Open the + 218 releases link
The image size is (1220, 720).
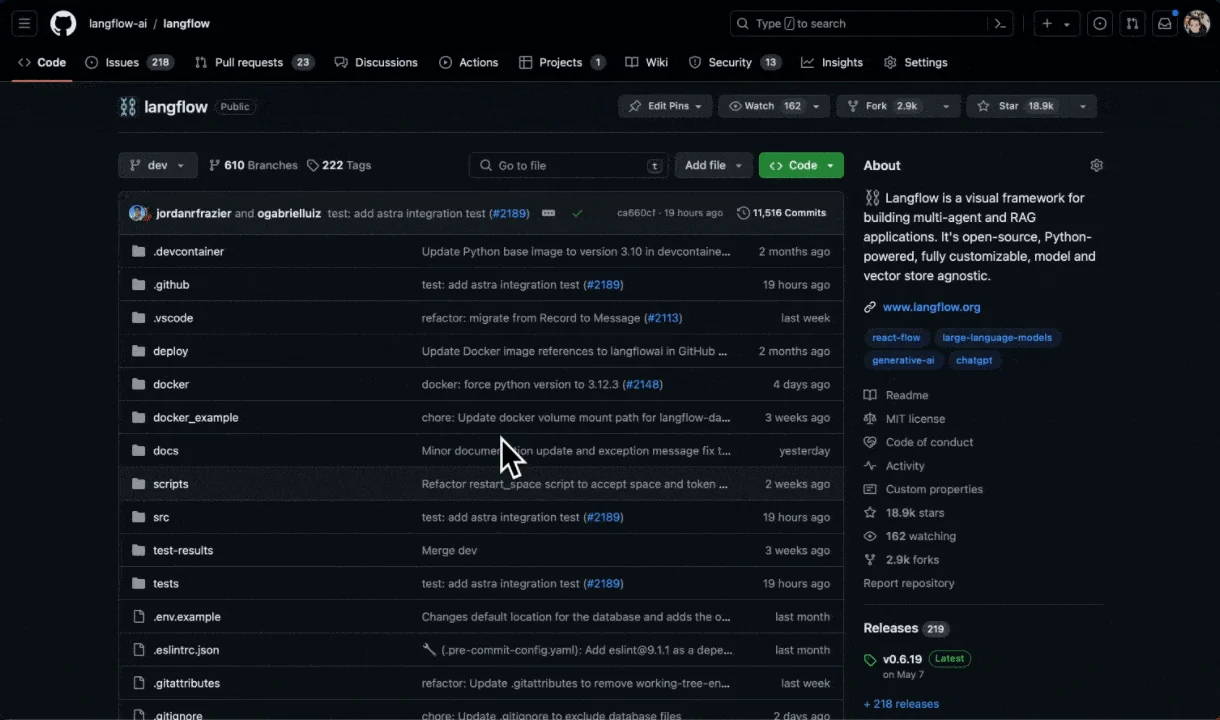click(901, 704)
